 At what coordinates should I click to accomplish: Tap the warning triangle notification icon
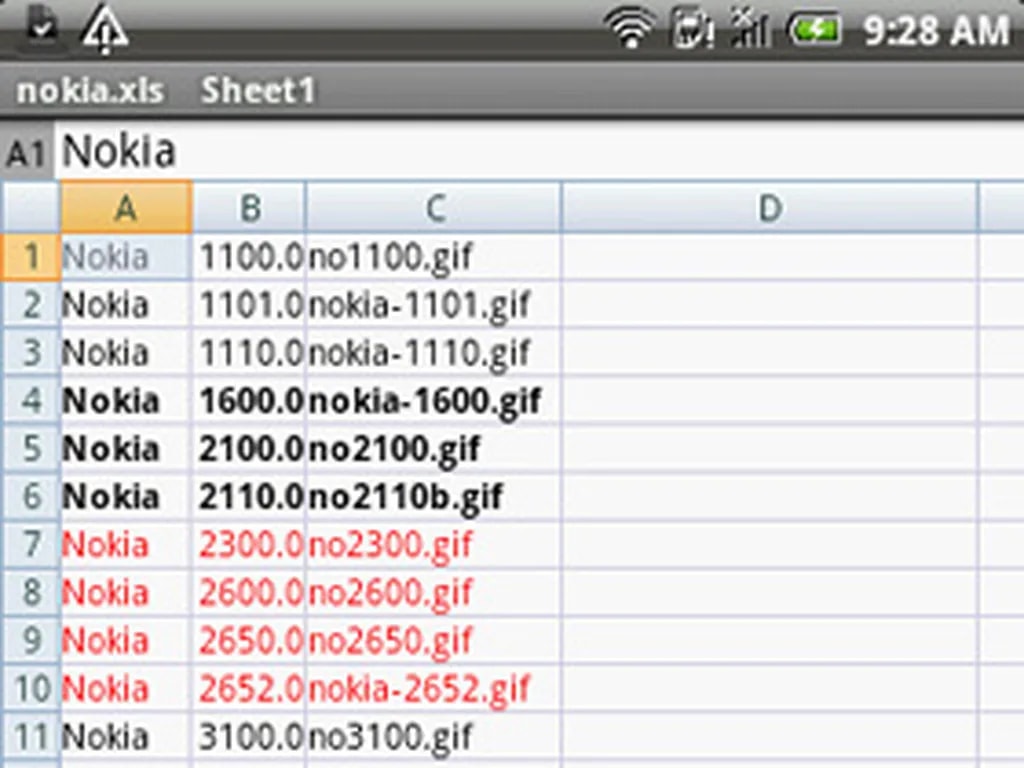click(x=104, y=28)
